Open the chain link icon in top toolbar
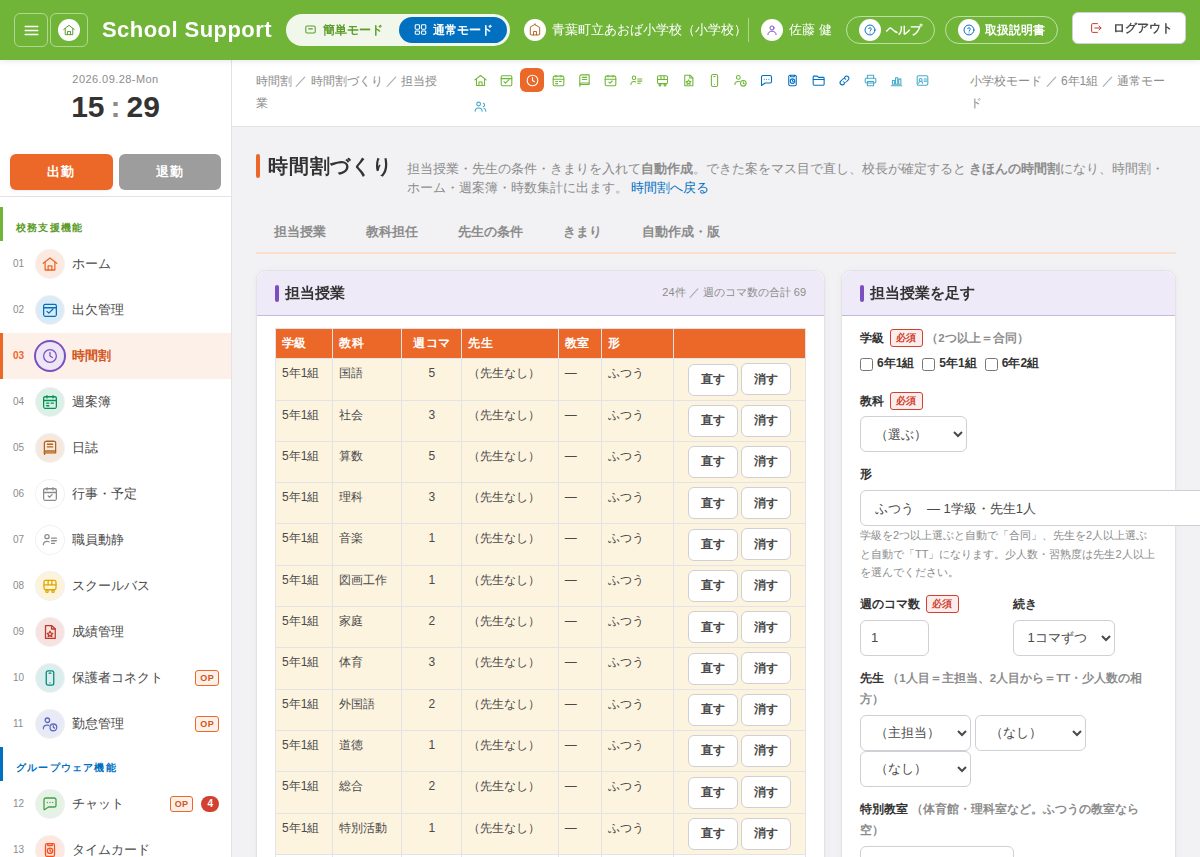Image resolution: width=1200 pixels, height=857 pixels. (844, 80)
